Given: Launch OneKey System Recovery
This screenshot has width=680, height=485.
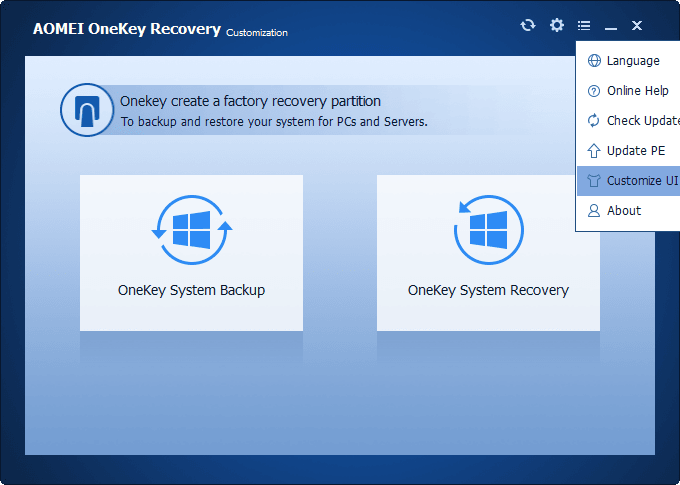Looking at the screenshot, I should click(x=488, y=291).
